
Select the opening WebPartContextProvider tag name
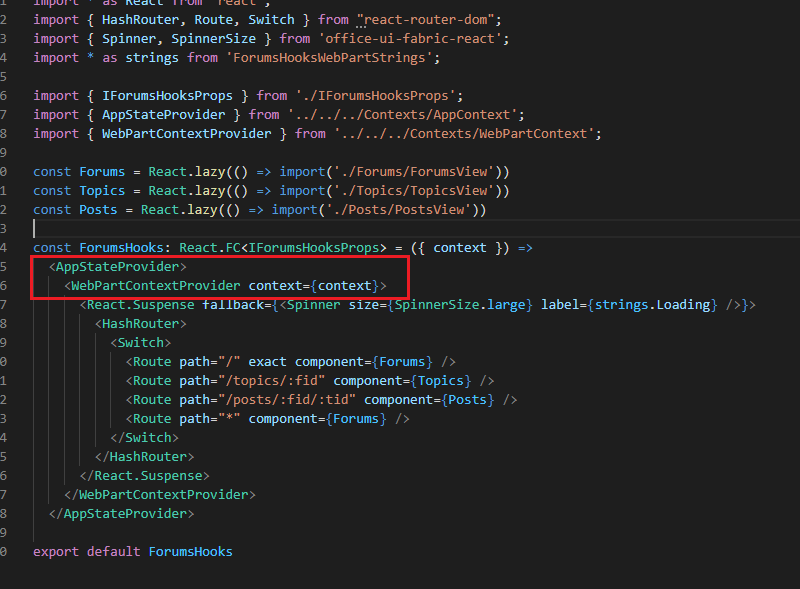click(156, 285)
